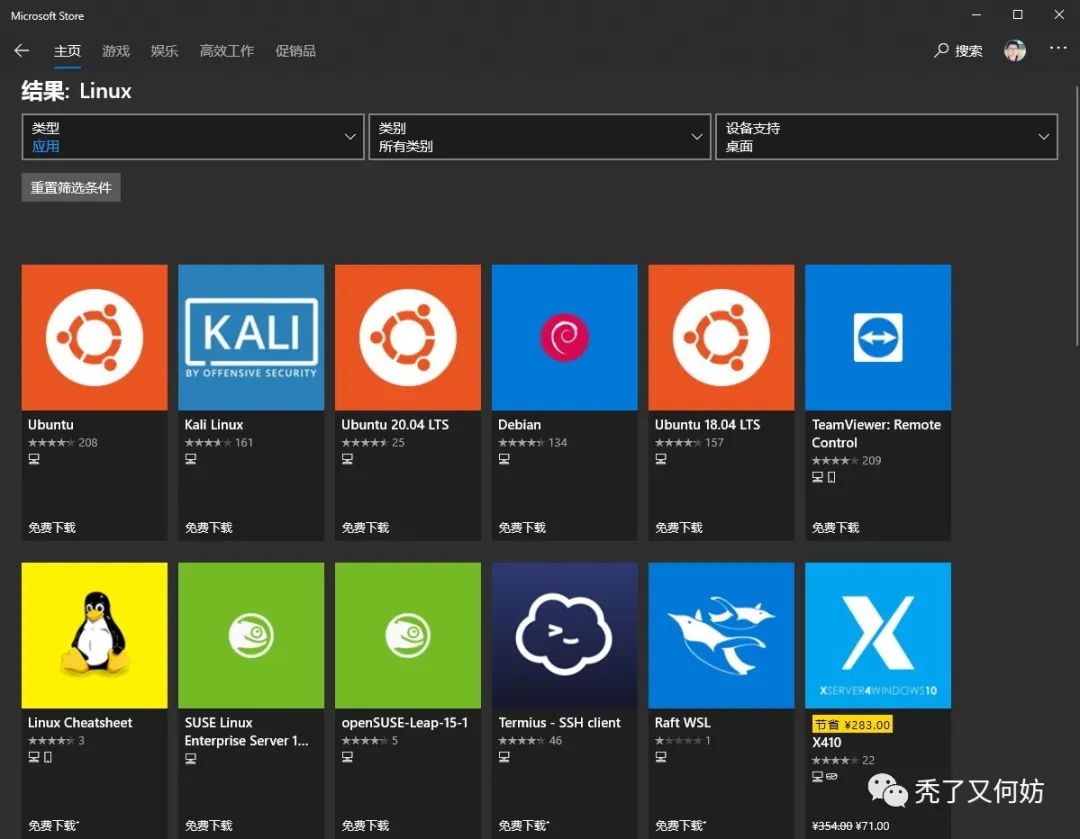Open the X410 app icon

click(x=878, y=635)
